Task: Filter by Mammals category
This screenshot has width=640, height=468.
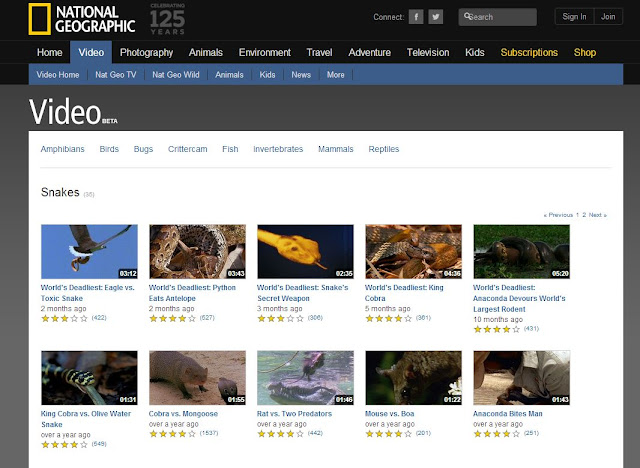Action: (x=336, y=149)
